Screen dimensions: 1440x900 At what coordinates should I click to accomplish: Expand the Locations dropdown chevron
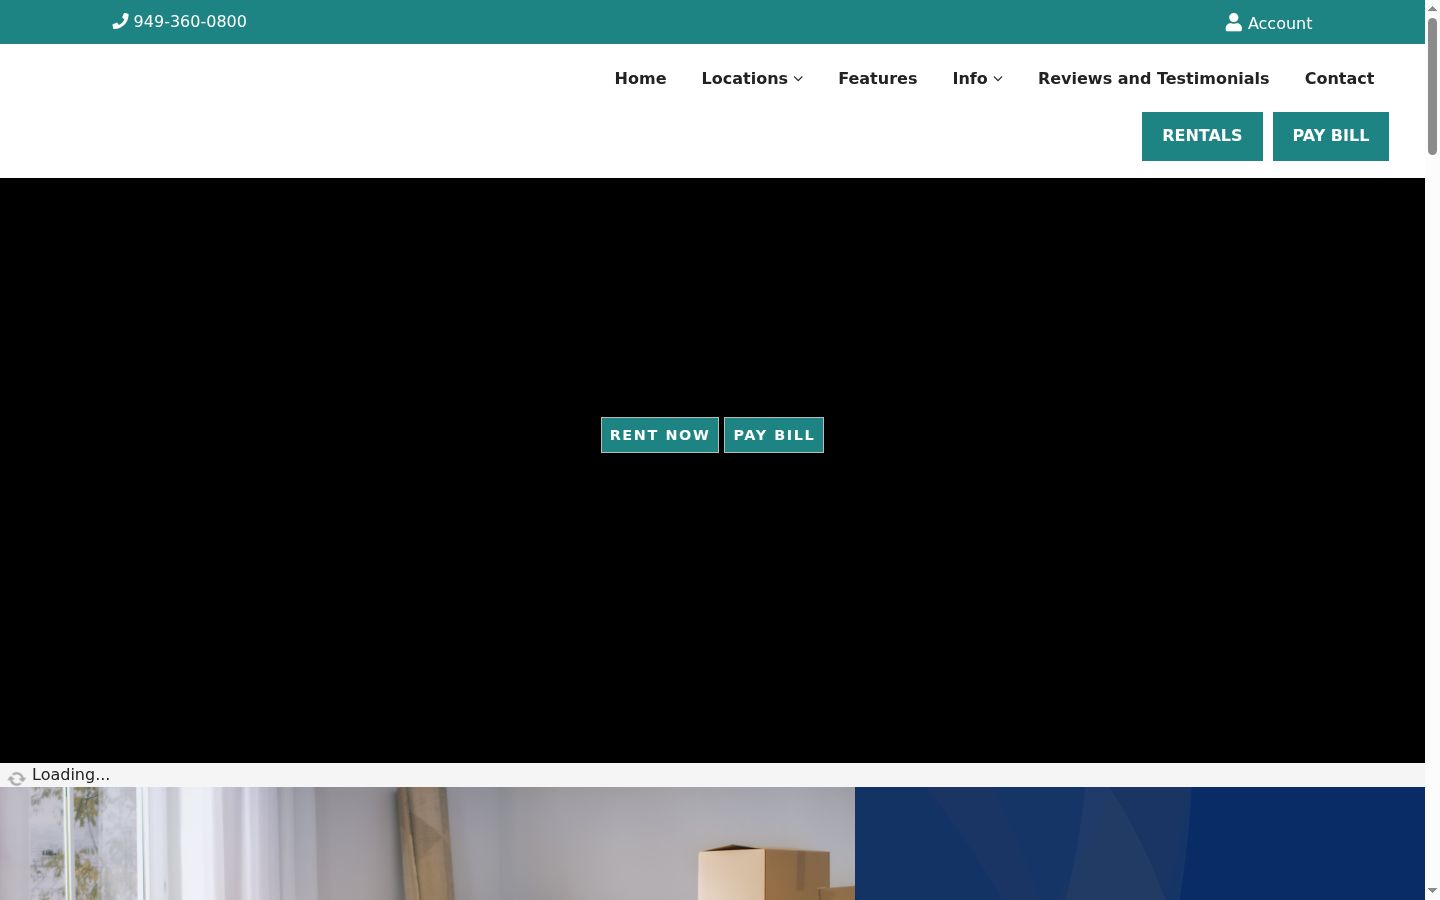tap(798, 79)
